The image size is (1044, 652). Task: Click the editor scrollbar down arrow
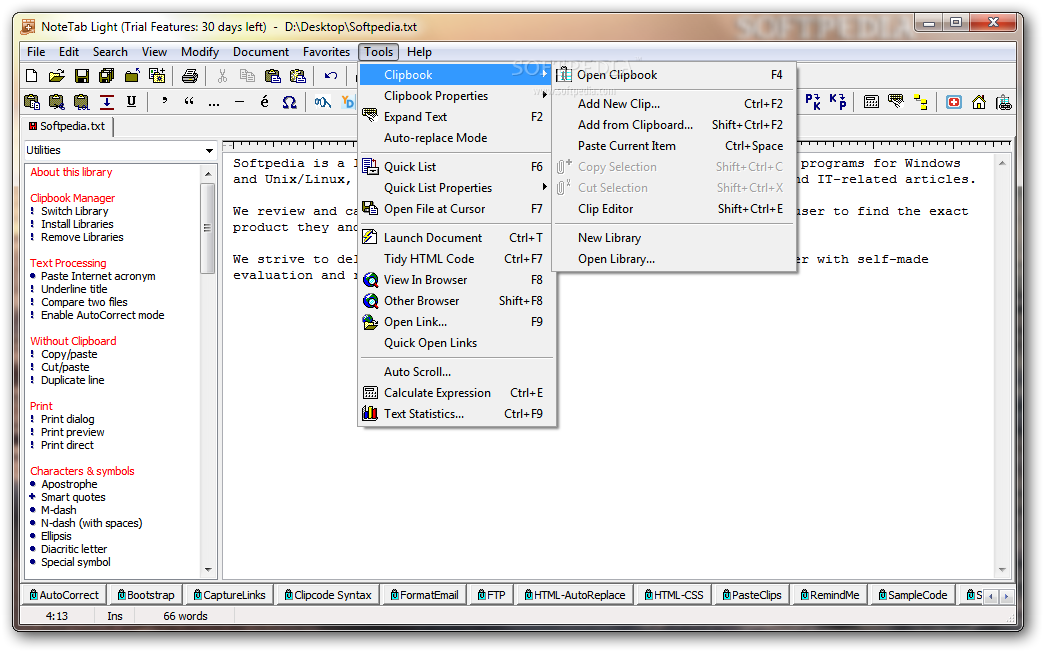1002,569
